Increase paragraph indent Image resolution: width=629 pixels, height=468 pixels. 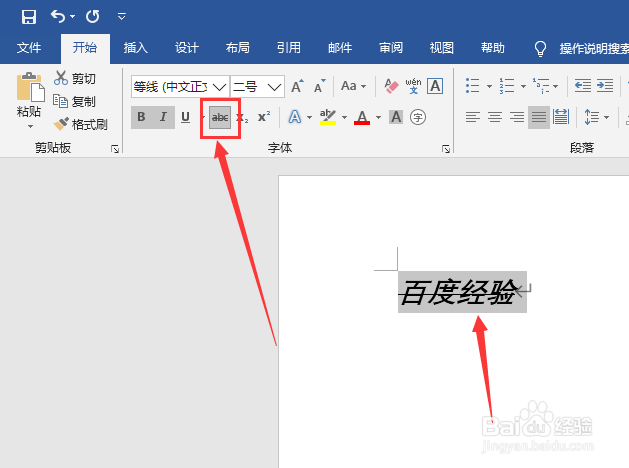click(605, 86)
